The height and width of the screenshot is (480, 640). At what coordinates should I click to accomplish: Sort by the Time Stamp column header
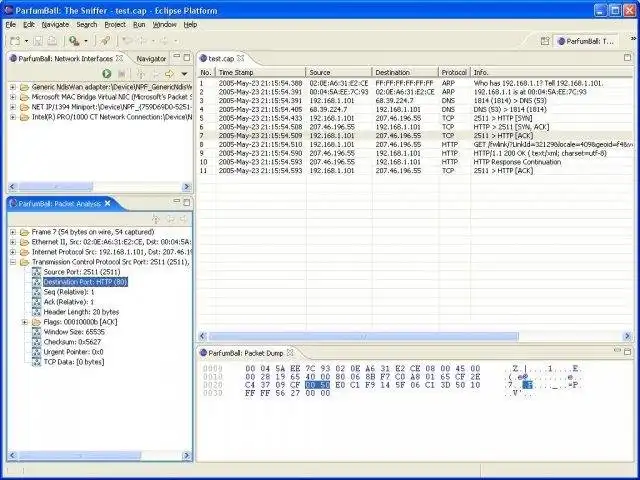pyautogui.click(x=261, y=73)
